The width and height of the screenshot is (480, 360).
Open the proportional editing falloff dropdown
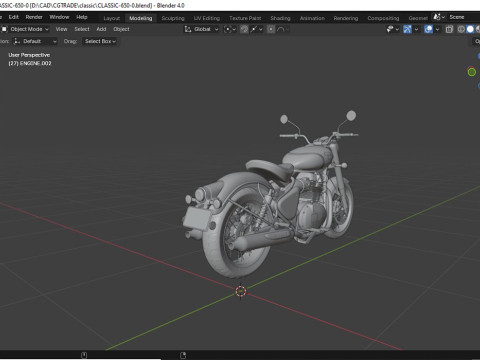click(282, 29)
